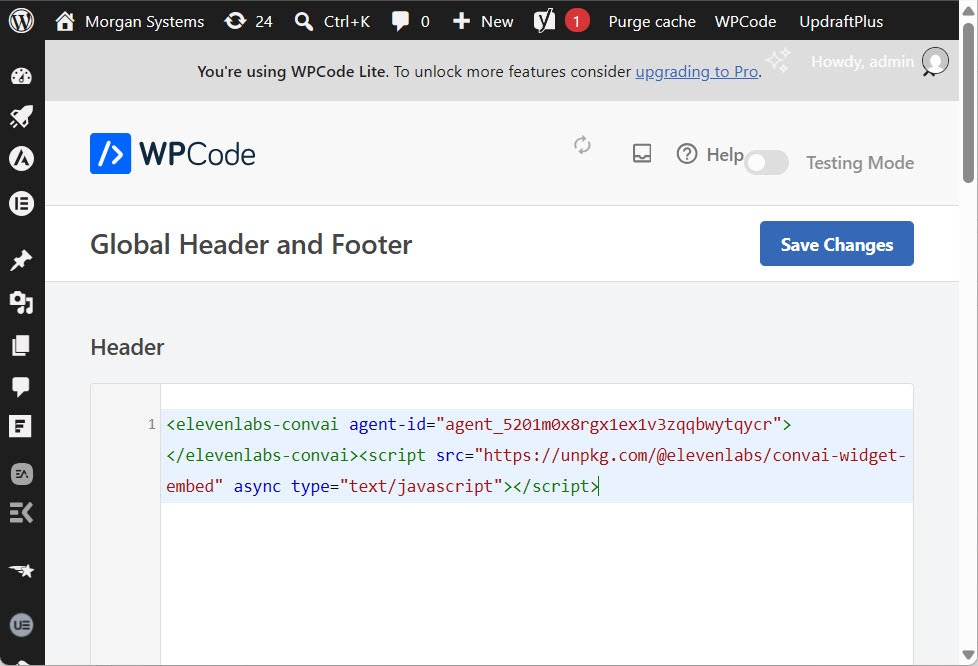Open the 24 pending updates
978x666 pixels.
(x=248, y=21)
